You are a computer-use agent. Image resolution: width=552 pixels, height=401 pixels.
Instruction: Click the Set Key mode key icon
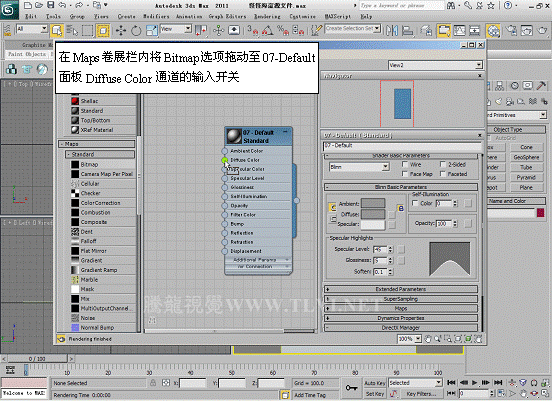[x=351, y=388]
